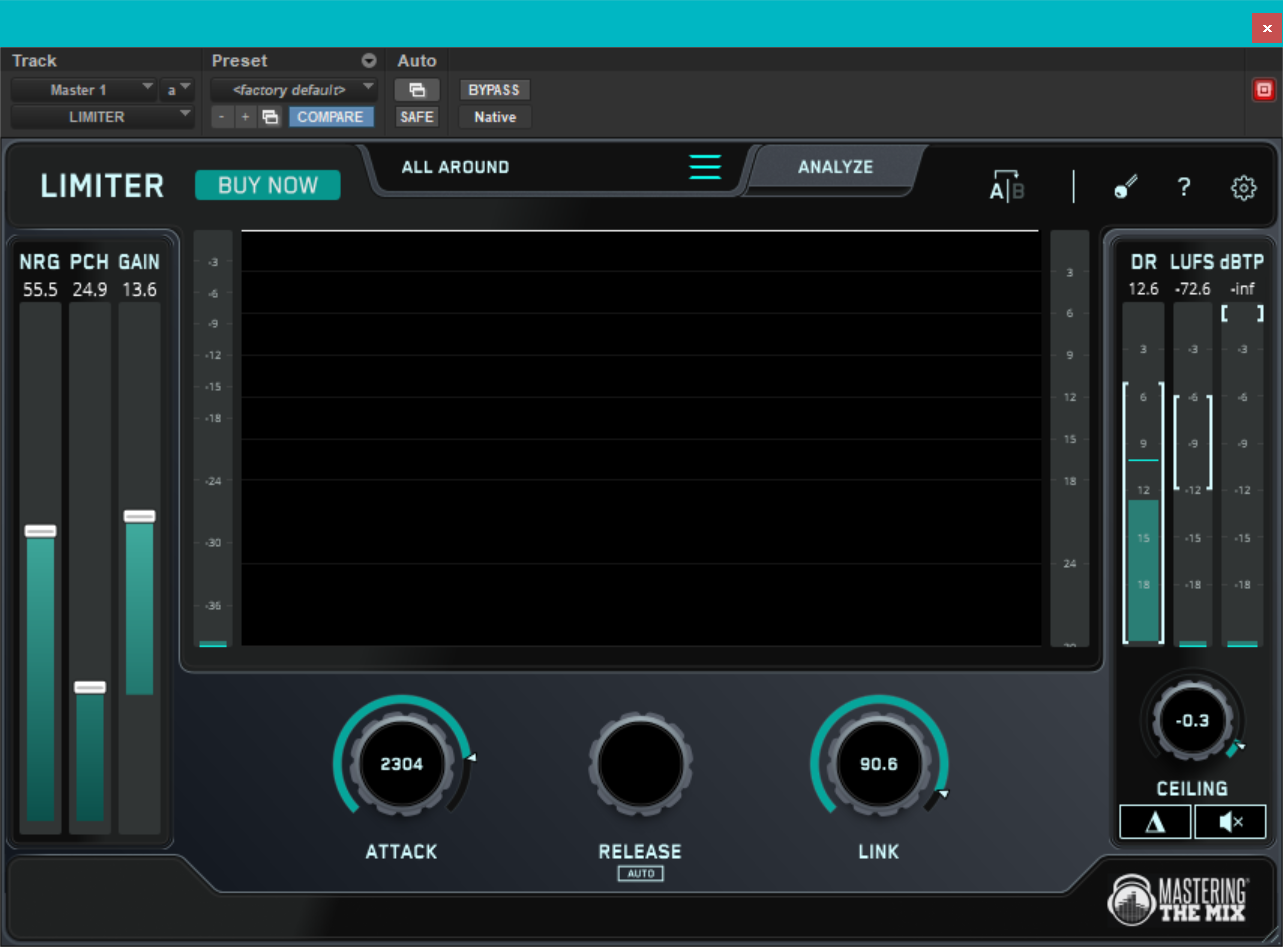The width and height of the screenshot is (1283, 947).
Task: Open the LIMITER plugin selector dropdown
Action: (103, 117)
